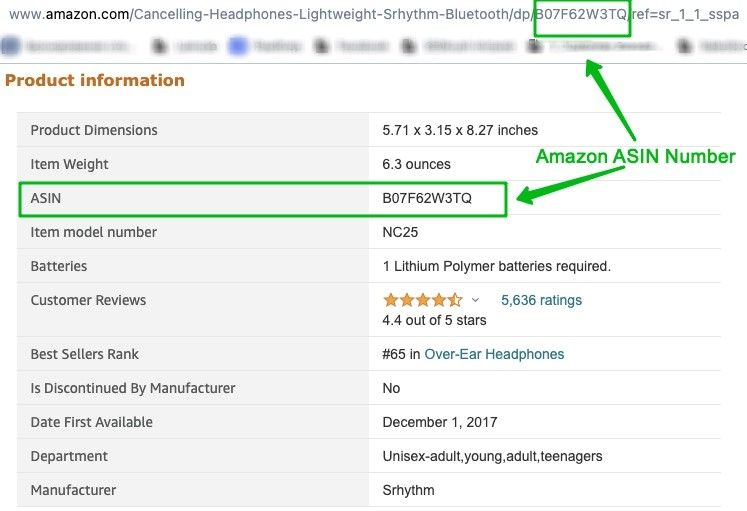
Task: Click the Product information heading
Action: pos(95,80)
